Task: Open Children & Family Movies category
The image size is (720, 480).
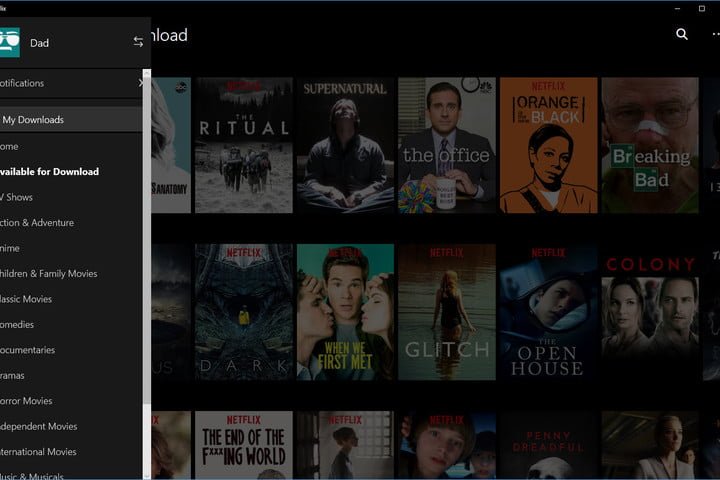Action: [x=71, y=274]
